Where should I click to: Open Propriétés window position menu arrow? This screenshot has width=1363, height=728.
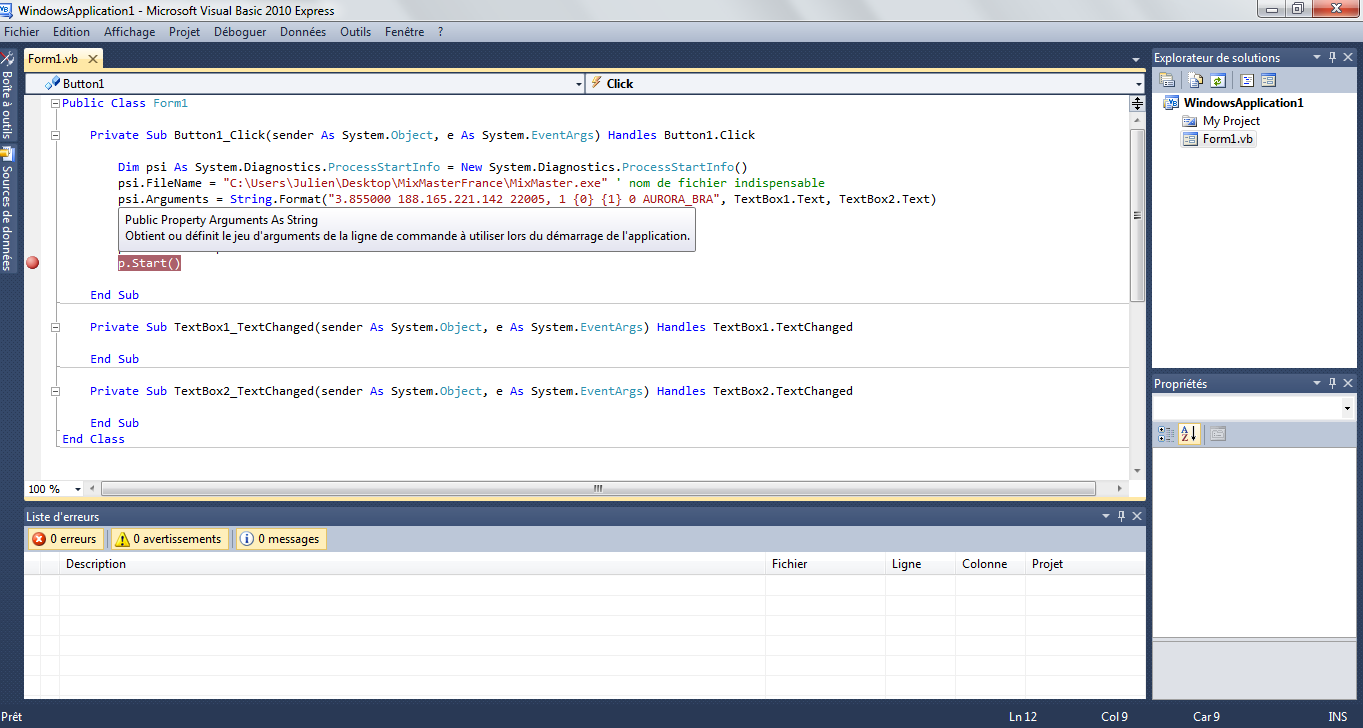pos(1316,383)
